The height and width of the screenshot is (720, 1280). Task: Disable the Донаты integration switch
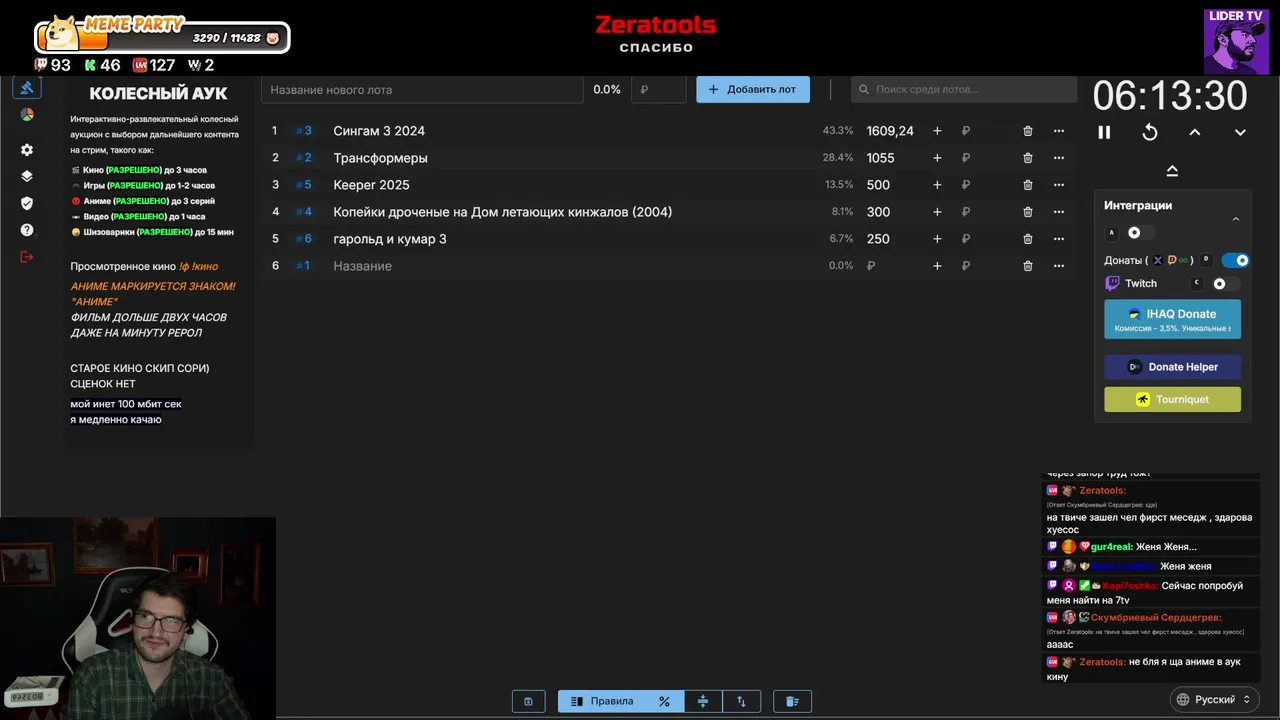coord(1236,260)
